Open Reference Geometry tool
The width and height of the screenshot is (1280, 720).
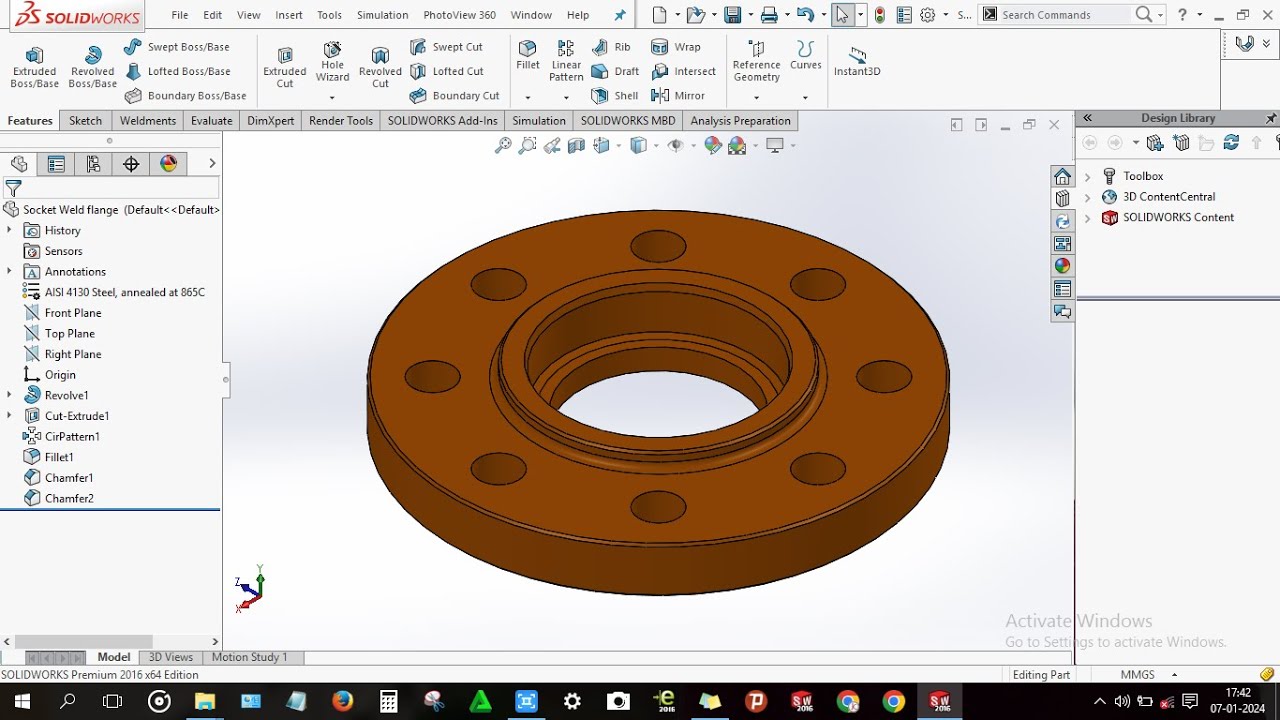pos(756,62)
